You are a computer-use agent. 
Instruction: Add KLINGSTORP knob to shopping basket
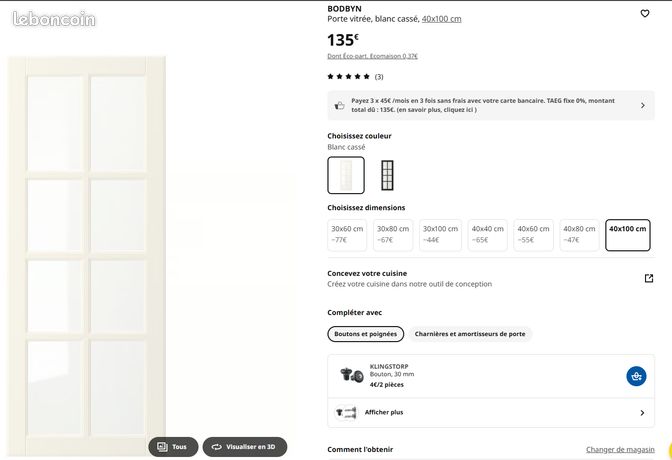click(636, 376)
